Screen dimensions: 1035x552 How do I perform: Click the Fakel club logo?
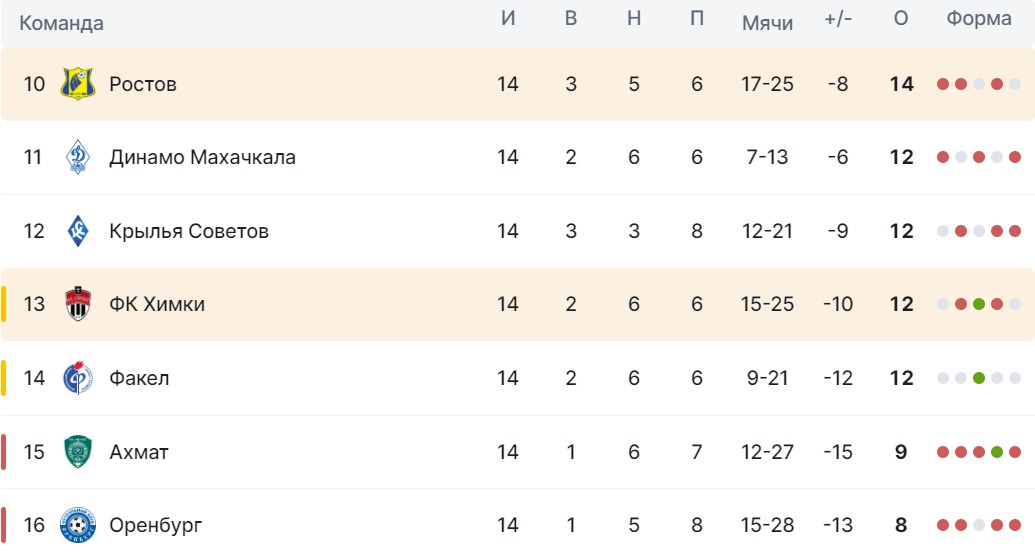[x=77, y=378]
